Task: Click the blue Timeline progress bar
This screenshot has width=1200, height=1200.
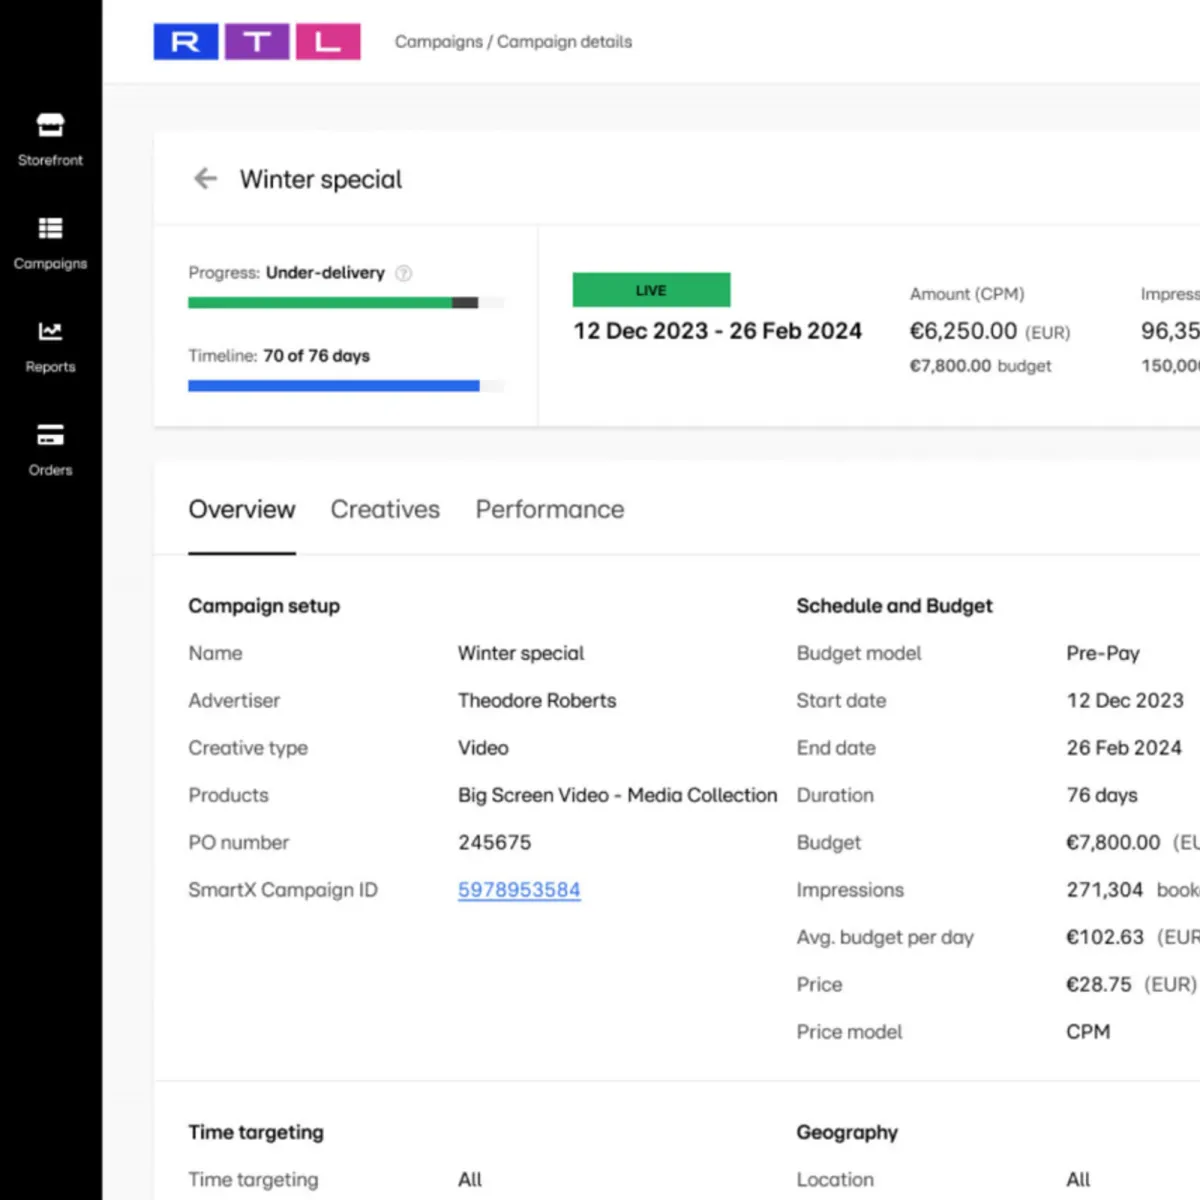Action: tap(333, 385)
